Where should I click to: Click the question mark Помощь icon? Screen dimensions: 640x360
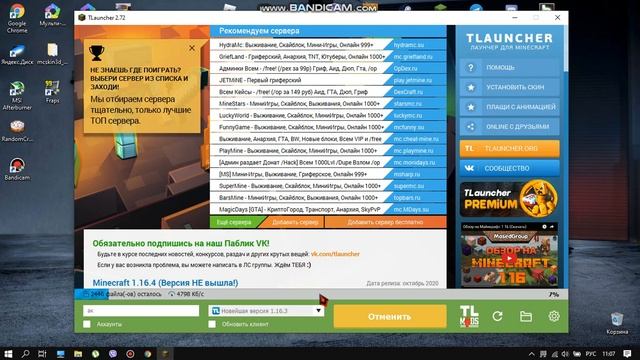click(x=471, y=67)
